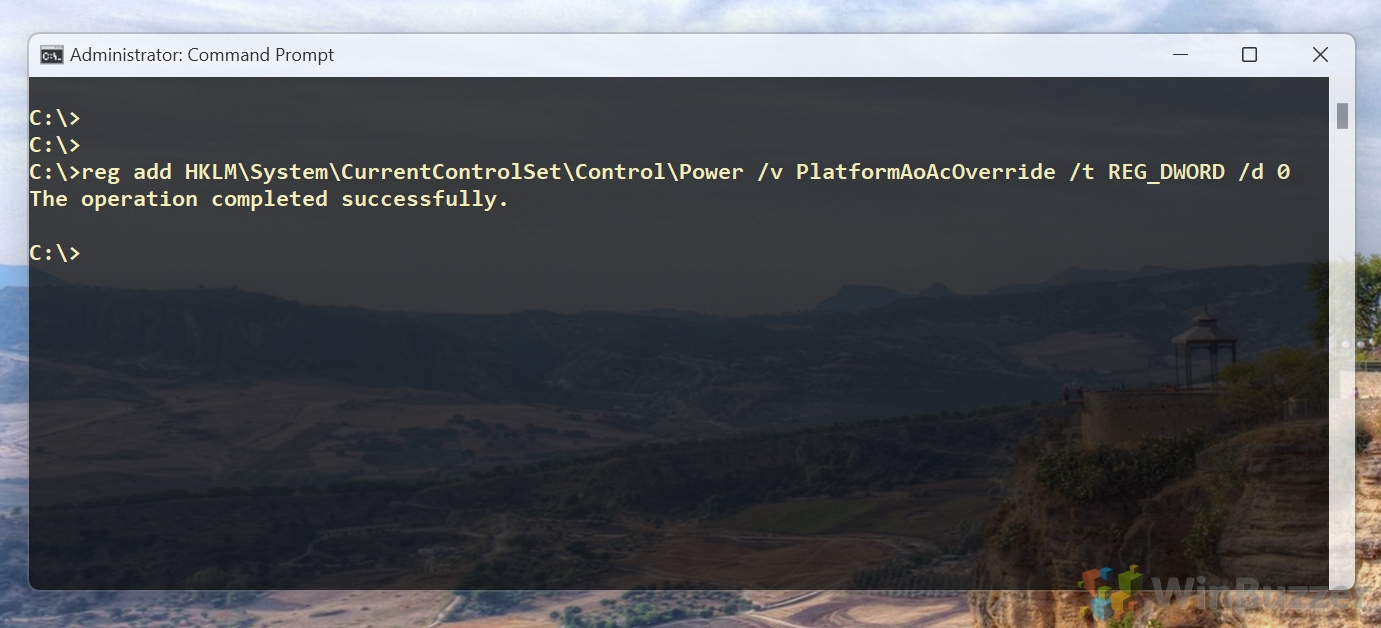This screenshot has width=1381, height=628.
Task: Grab the vertical scrollbar thumb
Action: 1342,116
